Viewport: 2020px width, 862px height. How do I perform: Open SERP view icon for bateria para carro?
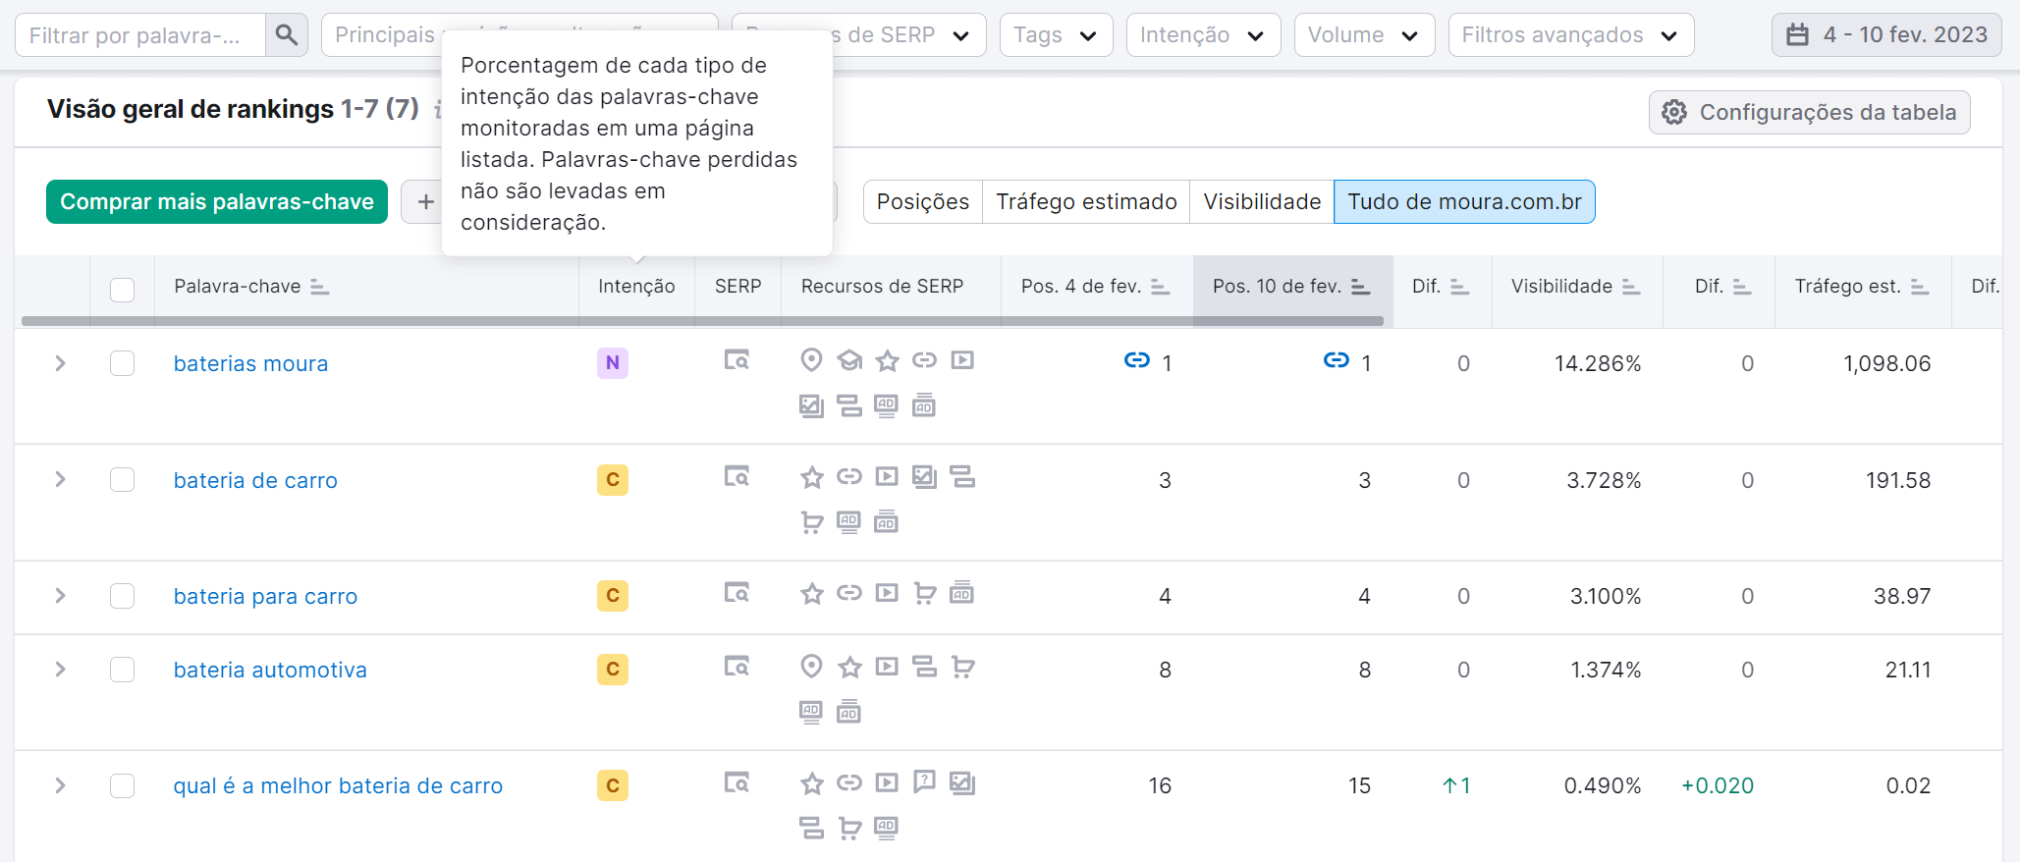pos(737,593)
